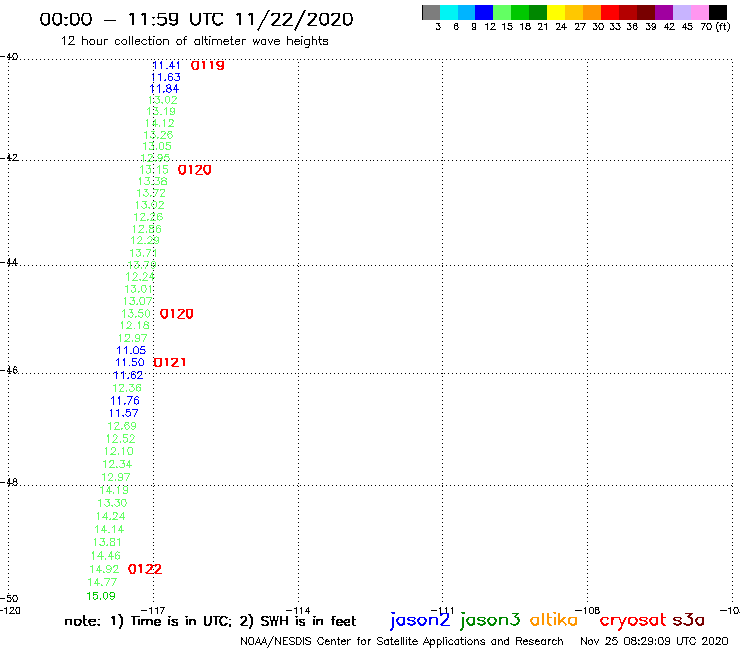This screenshot has height=650, width=740.
Task: Click the blue 'jason2' satellite legend label
Action: click(420, 620)
